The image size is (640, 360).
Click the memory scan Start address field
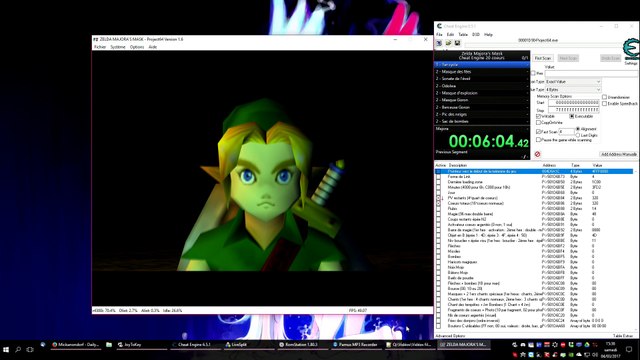coord(573,102)
